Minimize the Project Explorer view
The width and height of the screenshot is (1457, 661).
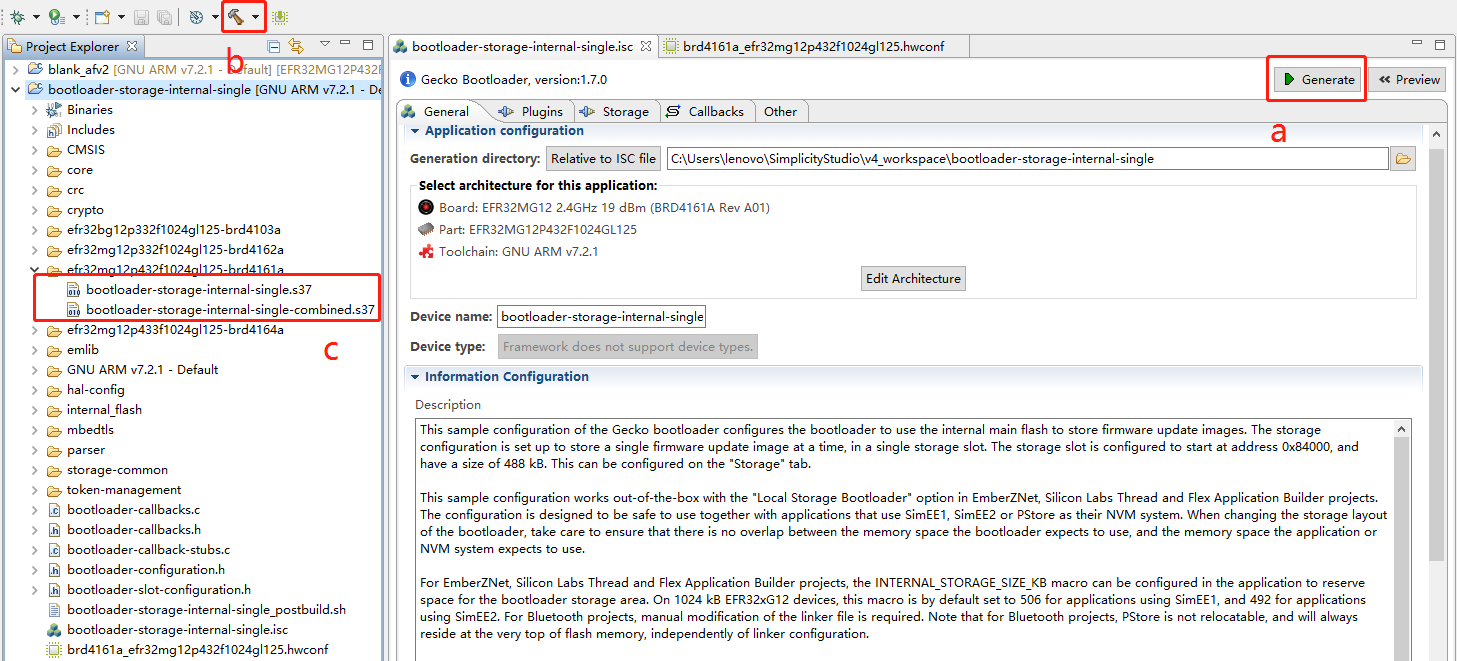(346, 44)
